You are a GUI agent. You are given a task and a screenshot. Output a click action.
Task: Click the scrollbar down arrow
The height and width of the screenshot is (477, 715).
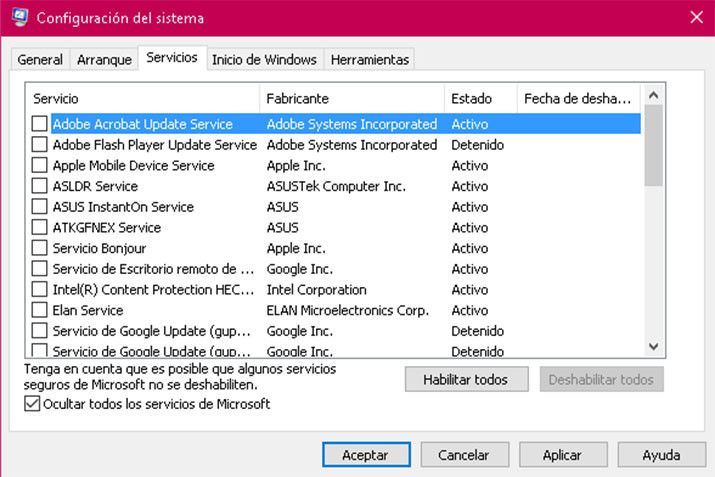(x=653, y=347)
